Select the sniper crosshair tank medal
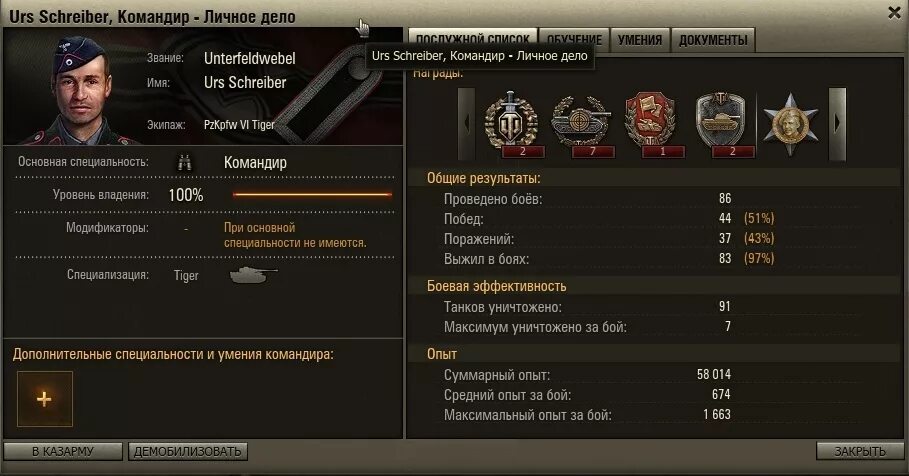The image size is (909, 476). click(x=581, y=123)
